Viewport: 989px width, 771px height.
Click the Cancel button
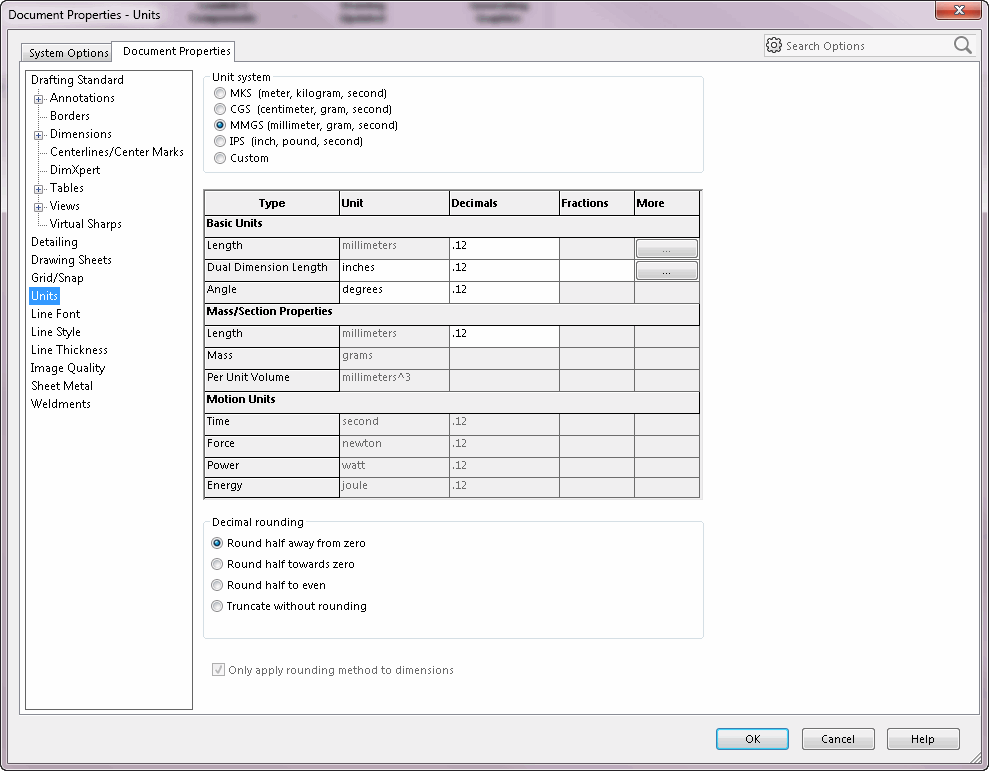click(x=838, y=739)
